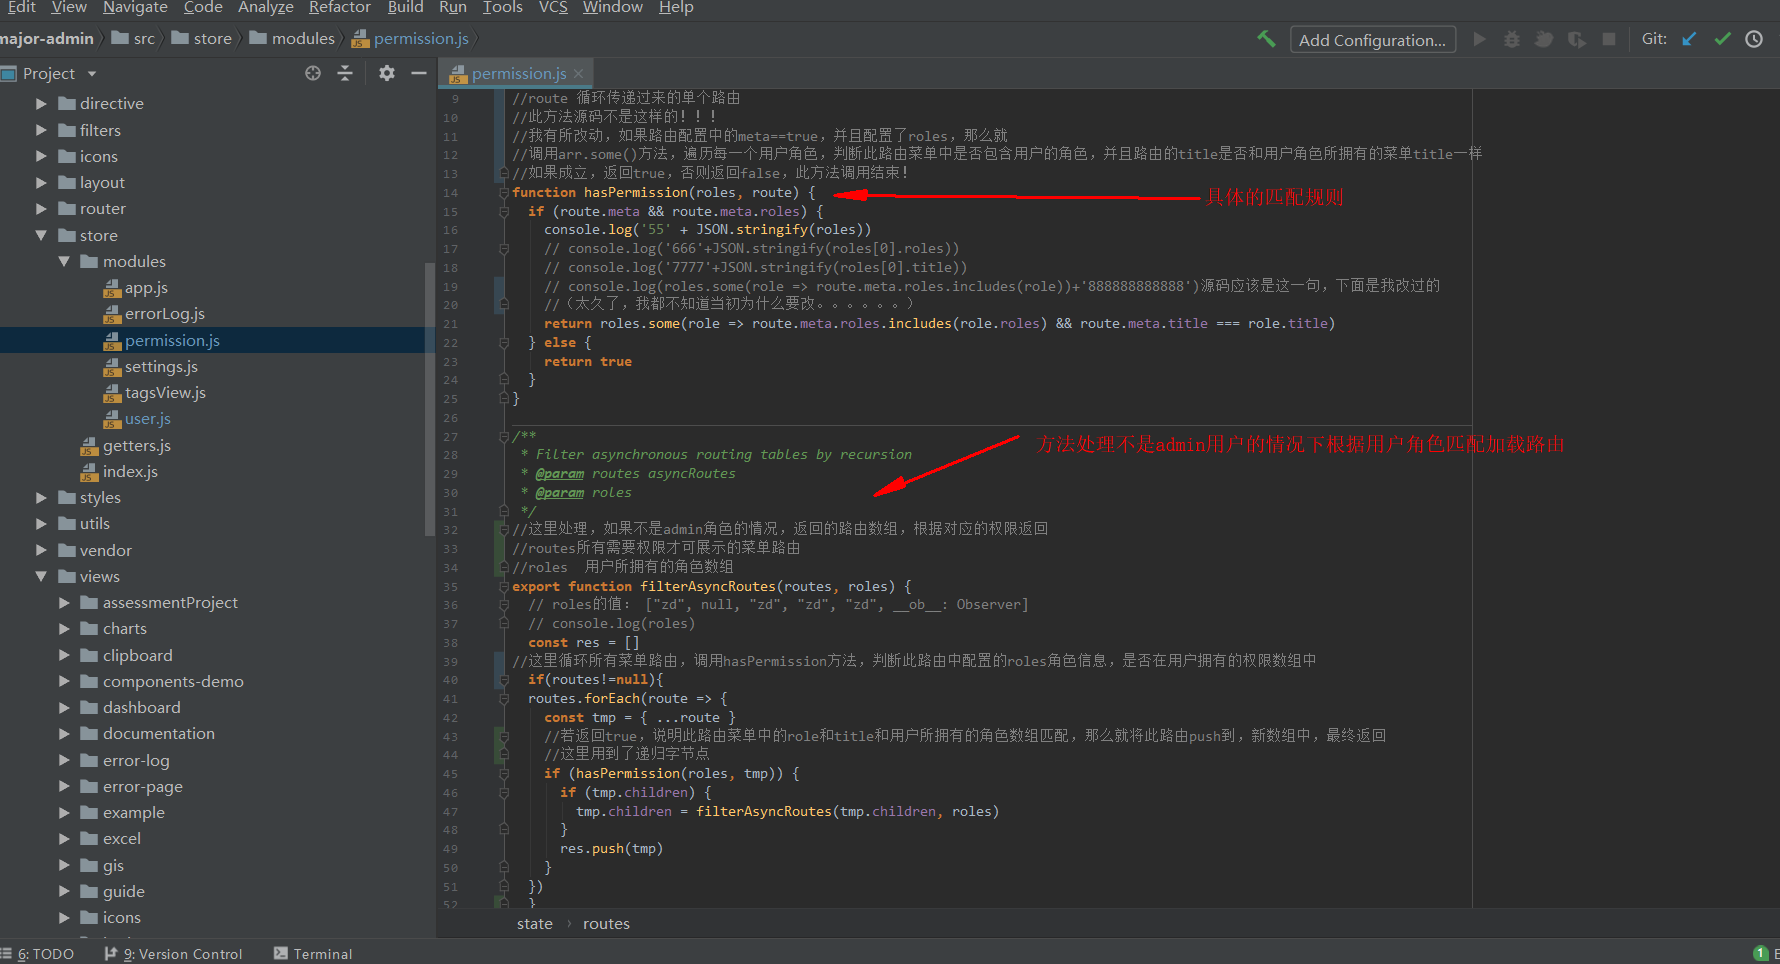Open Project panel settings gear
This screenshot has width=1780, height=964.
(x=387, y=73)
